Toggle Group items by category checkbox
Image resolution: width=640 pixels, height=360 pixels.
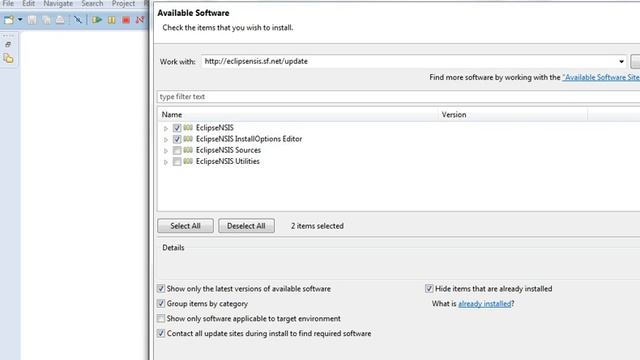click(161, 304)
